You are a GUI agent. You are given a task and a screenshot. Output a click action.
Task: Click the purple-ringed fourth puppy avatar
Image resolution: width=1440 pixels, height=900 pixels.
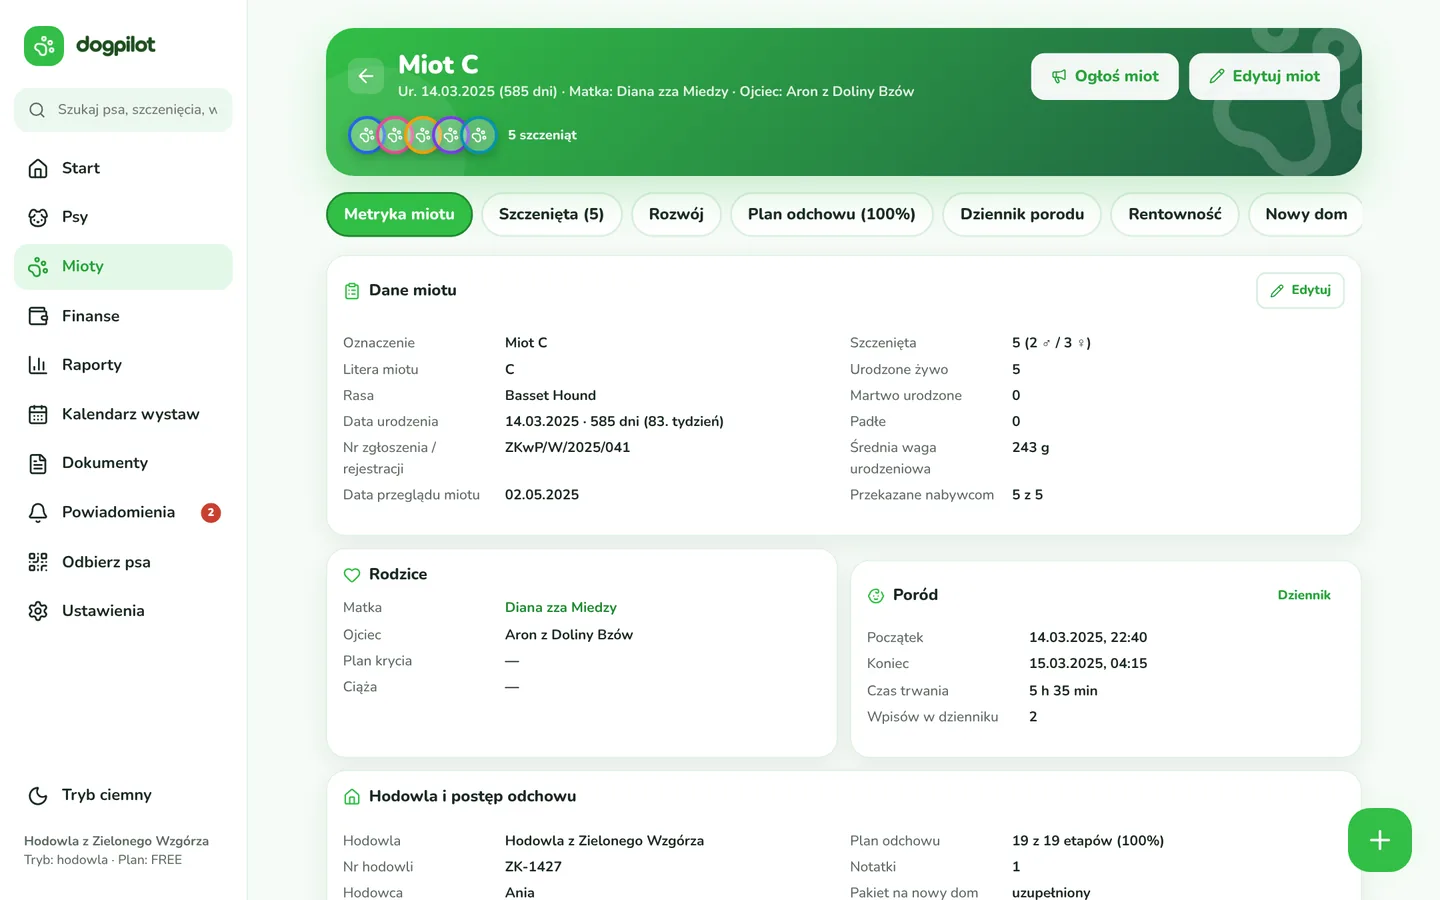(450, 135)
